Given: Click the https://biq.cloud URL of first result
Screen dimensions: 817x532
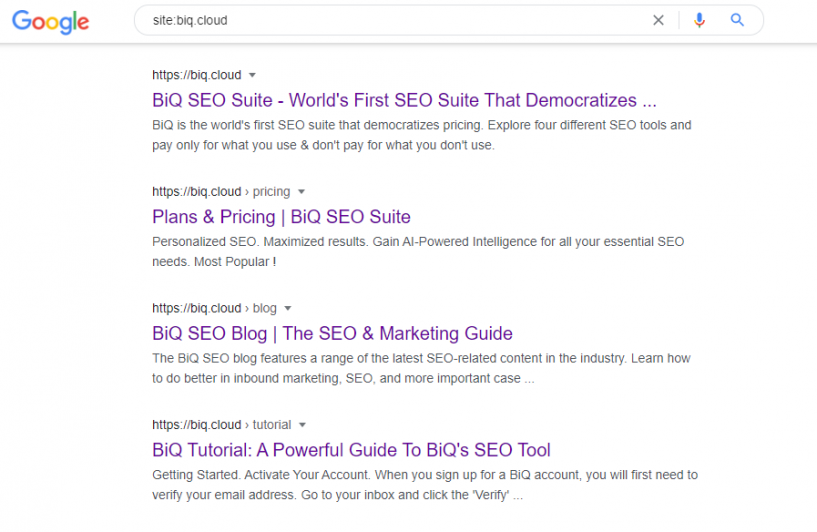Looking at the screenshot, I should tap(196, 75).
